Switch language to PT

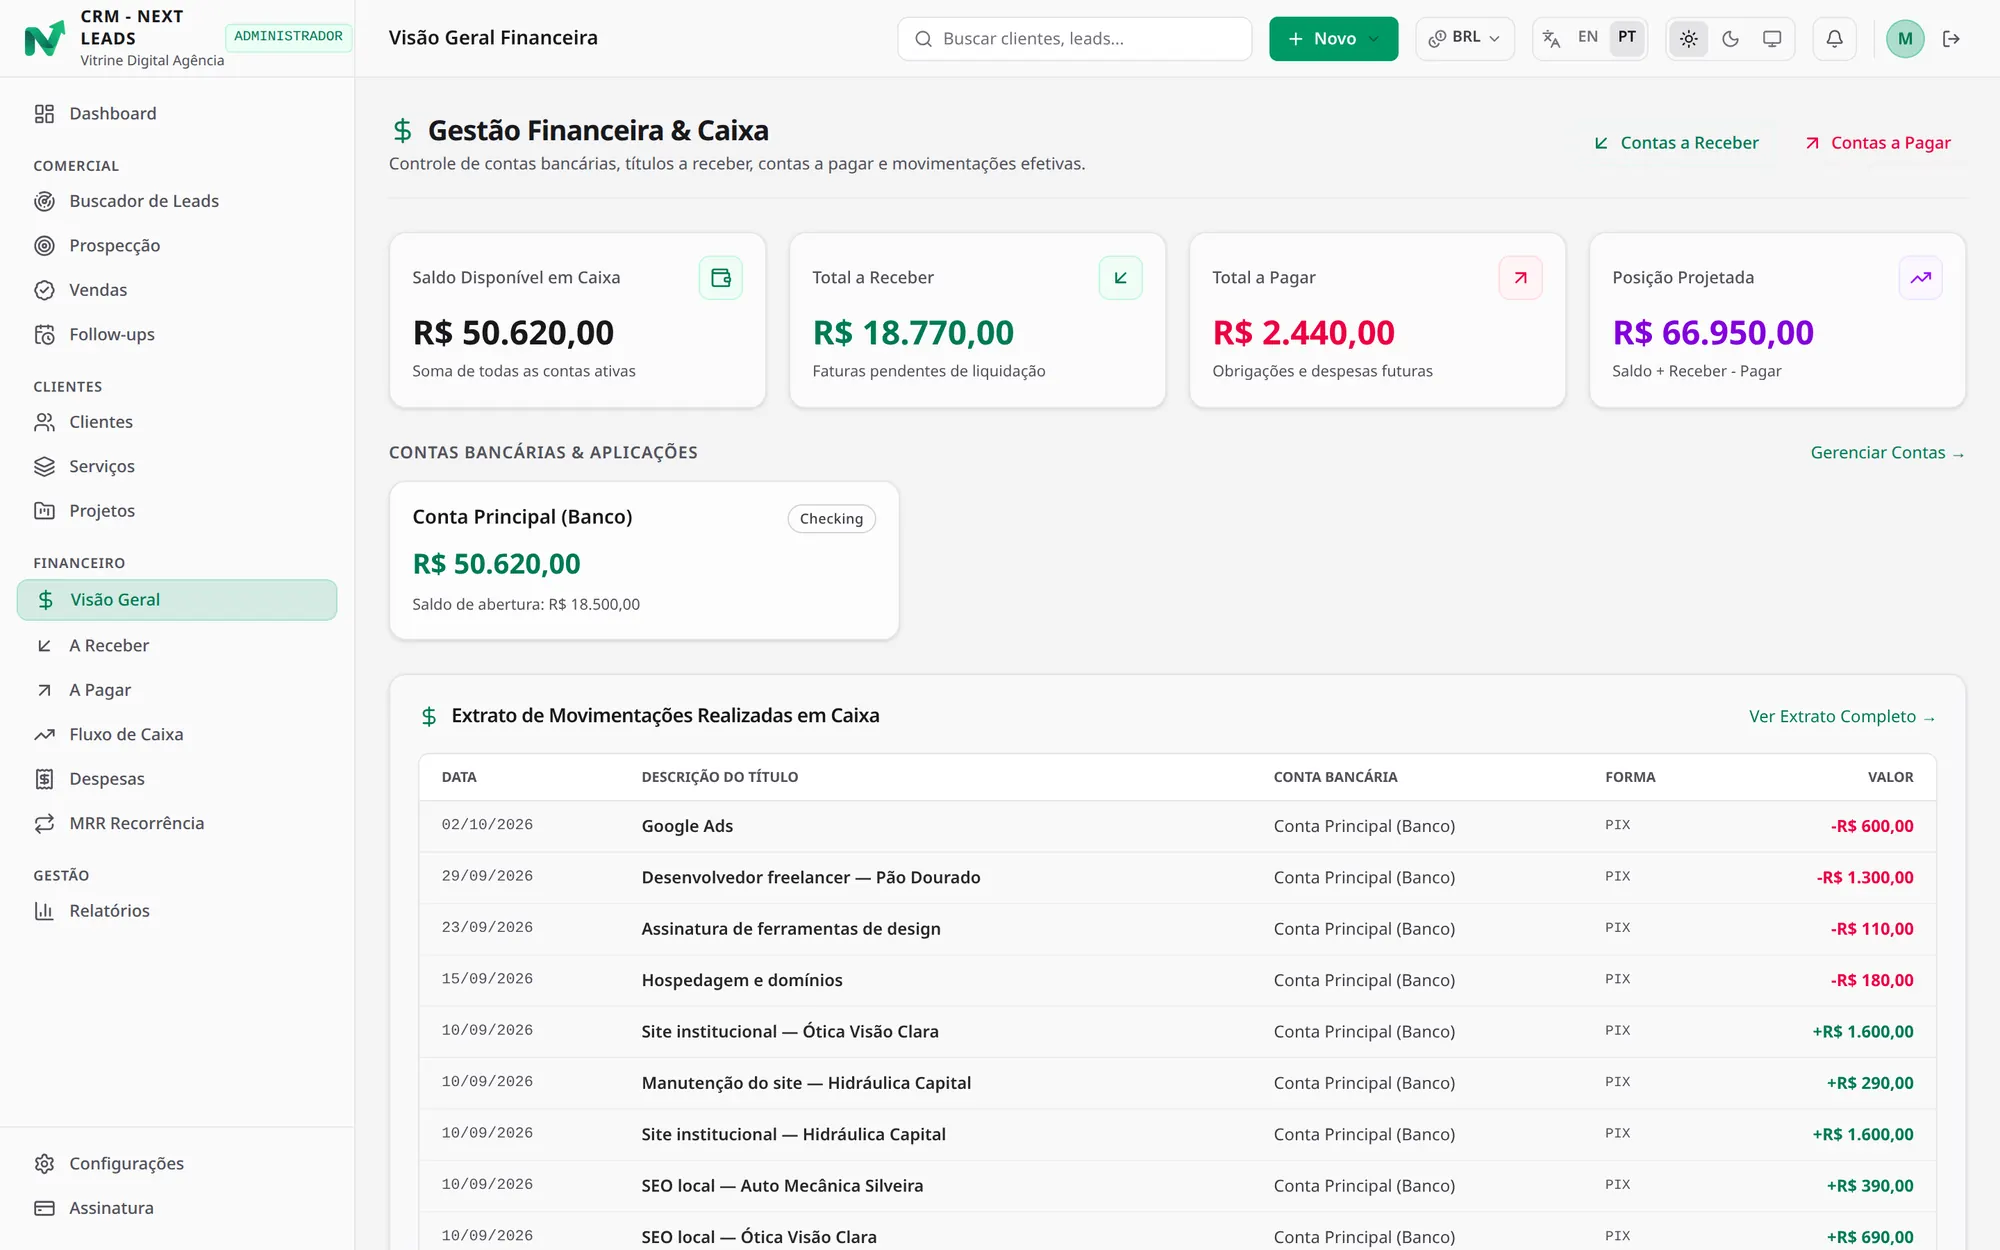1627,37
